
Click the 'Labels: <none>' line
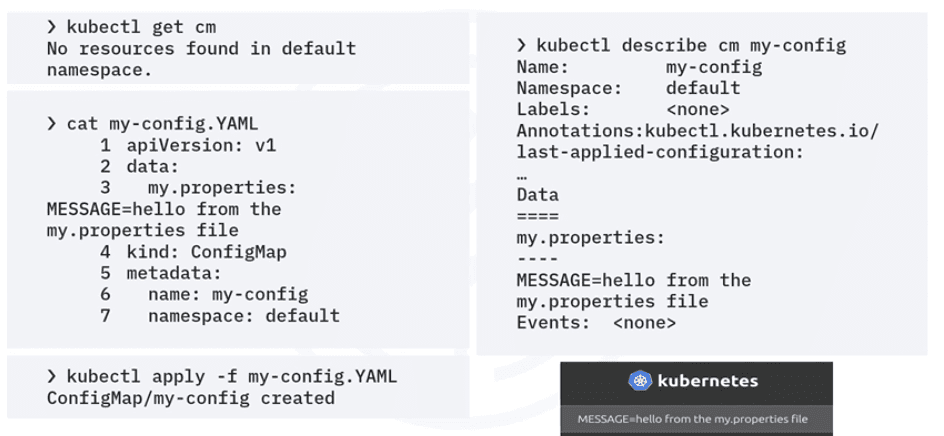[x=622, y=109]
